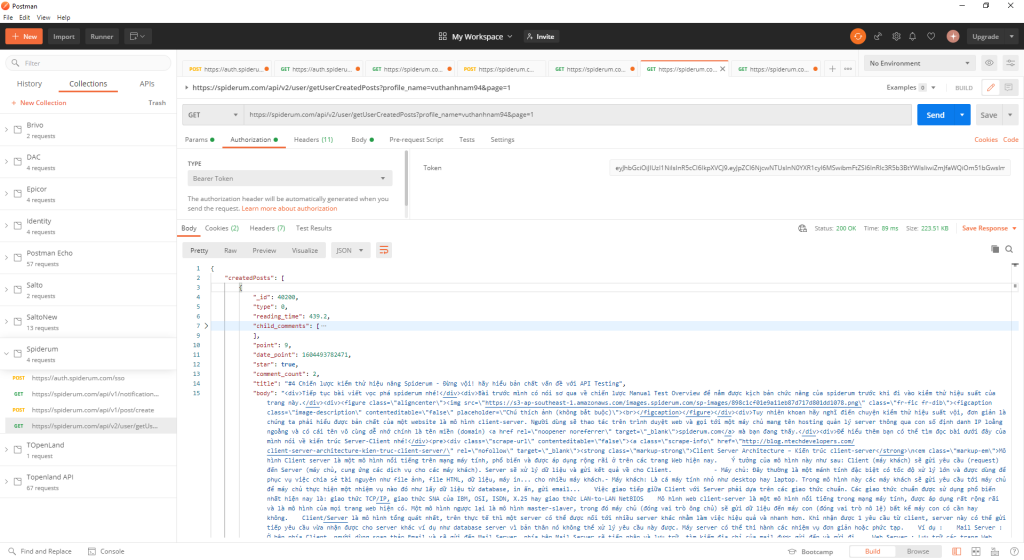Image resolution: width=1024 pixels, height=560 pixels.
Task: Open the tab options ellipsis menu
Action: pos(848,69)
